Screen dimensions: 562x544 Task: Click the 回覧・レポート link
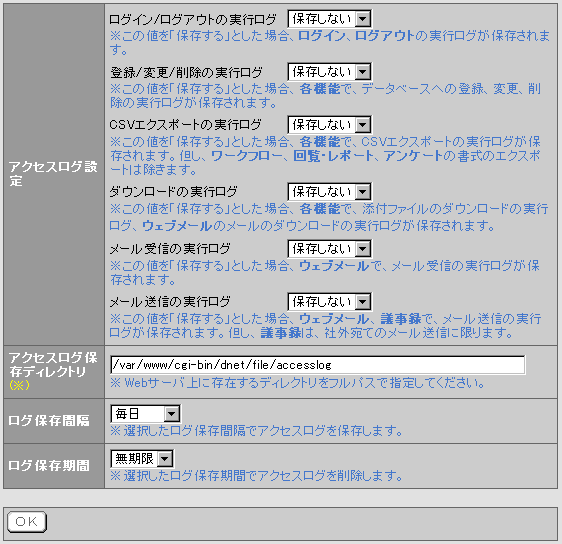point(333,156)
